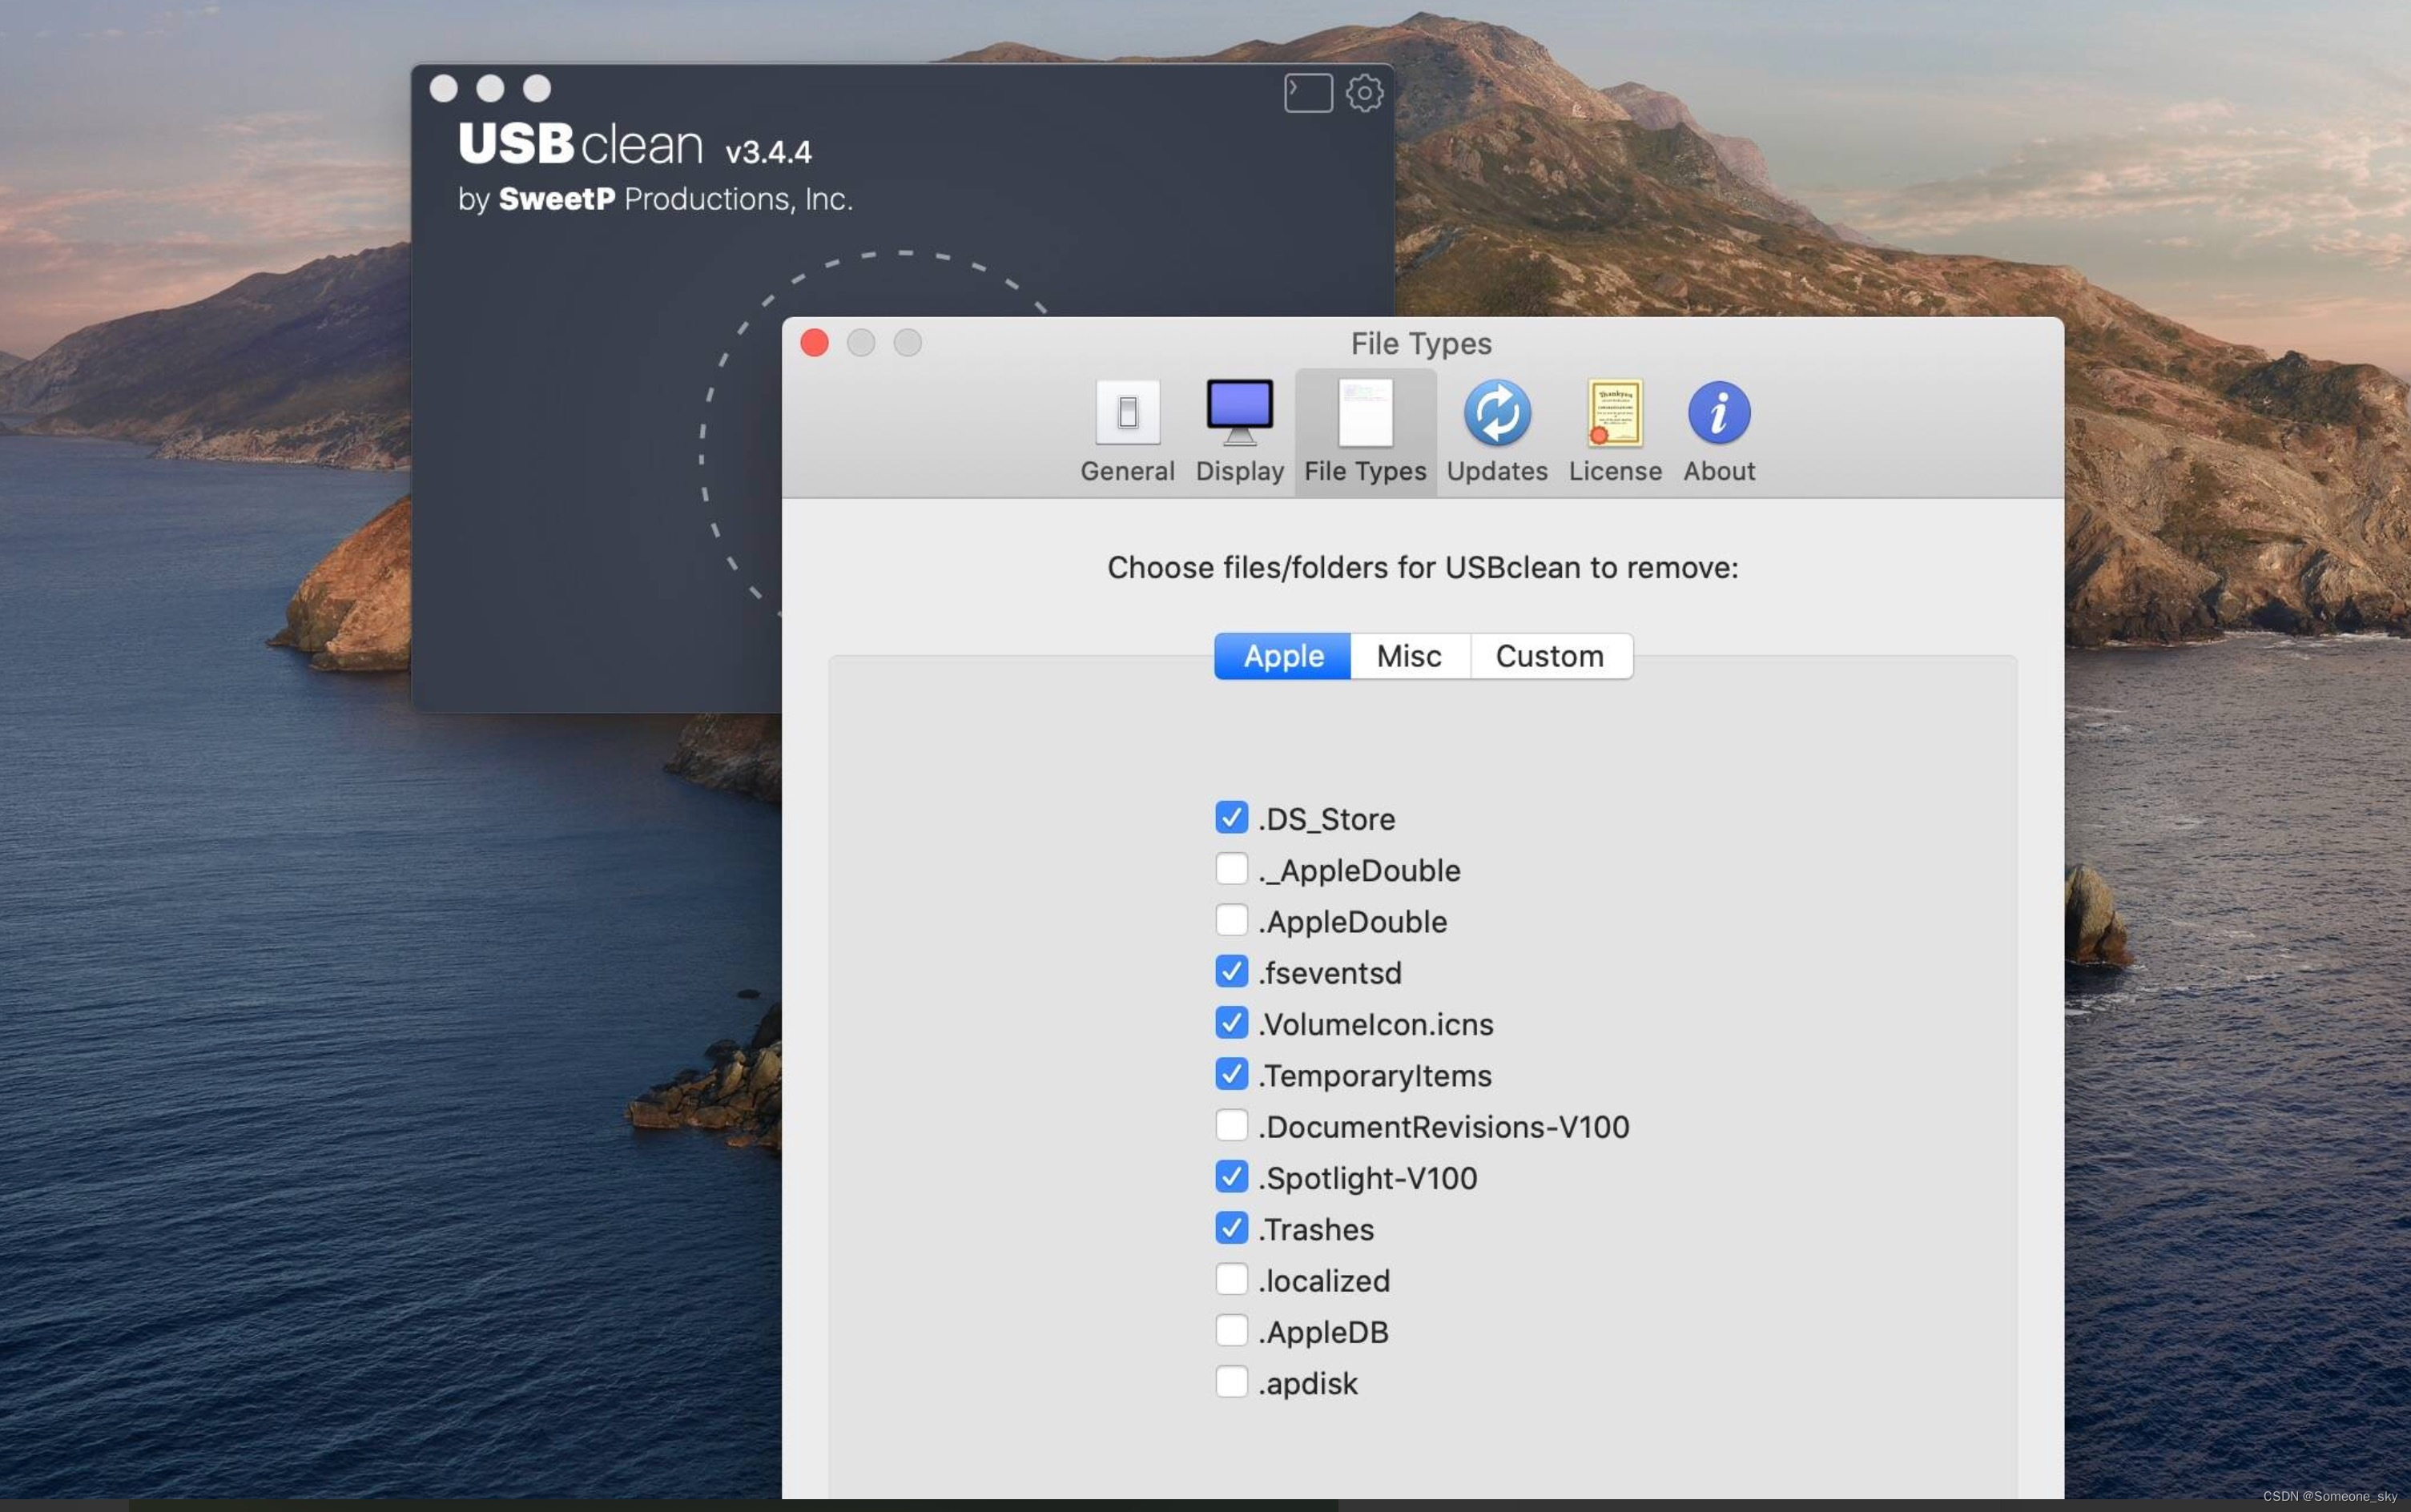
Task: Open the General settings tab
Action: coord(1127,428)
